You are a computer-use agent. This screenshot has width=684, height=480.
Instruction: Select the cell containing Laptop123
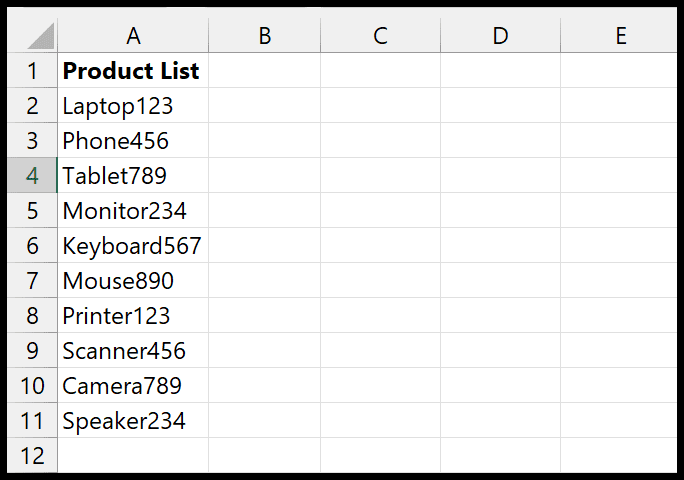click(x=133, y=105)
